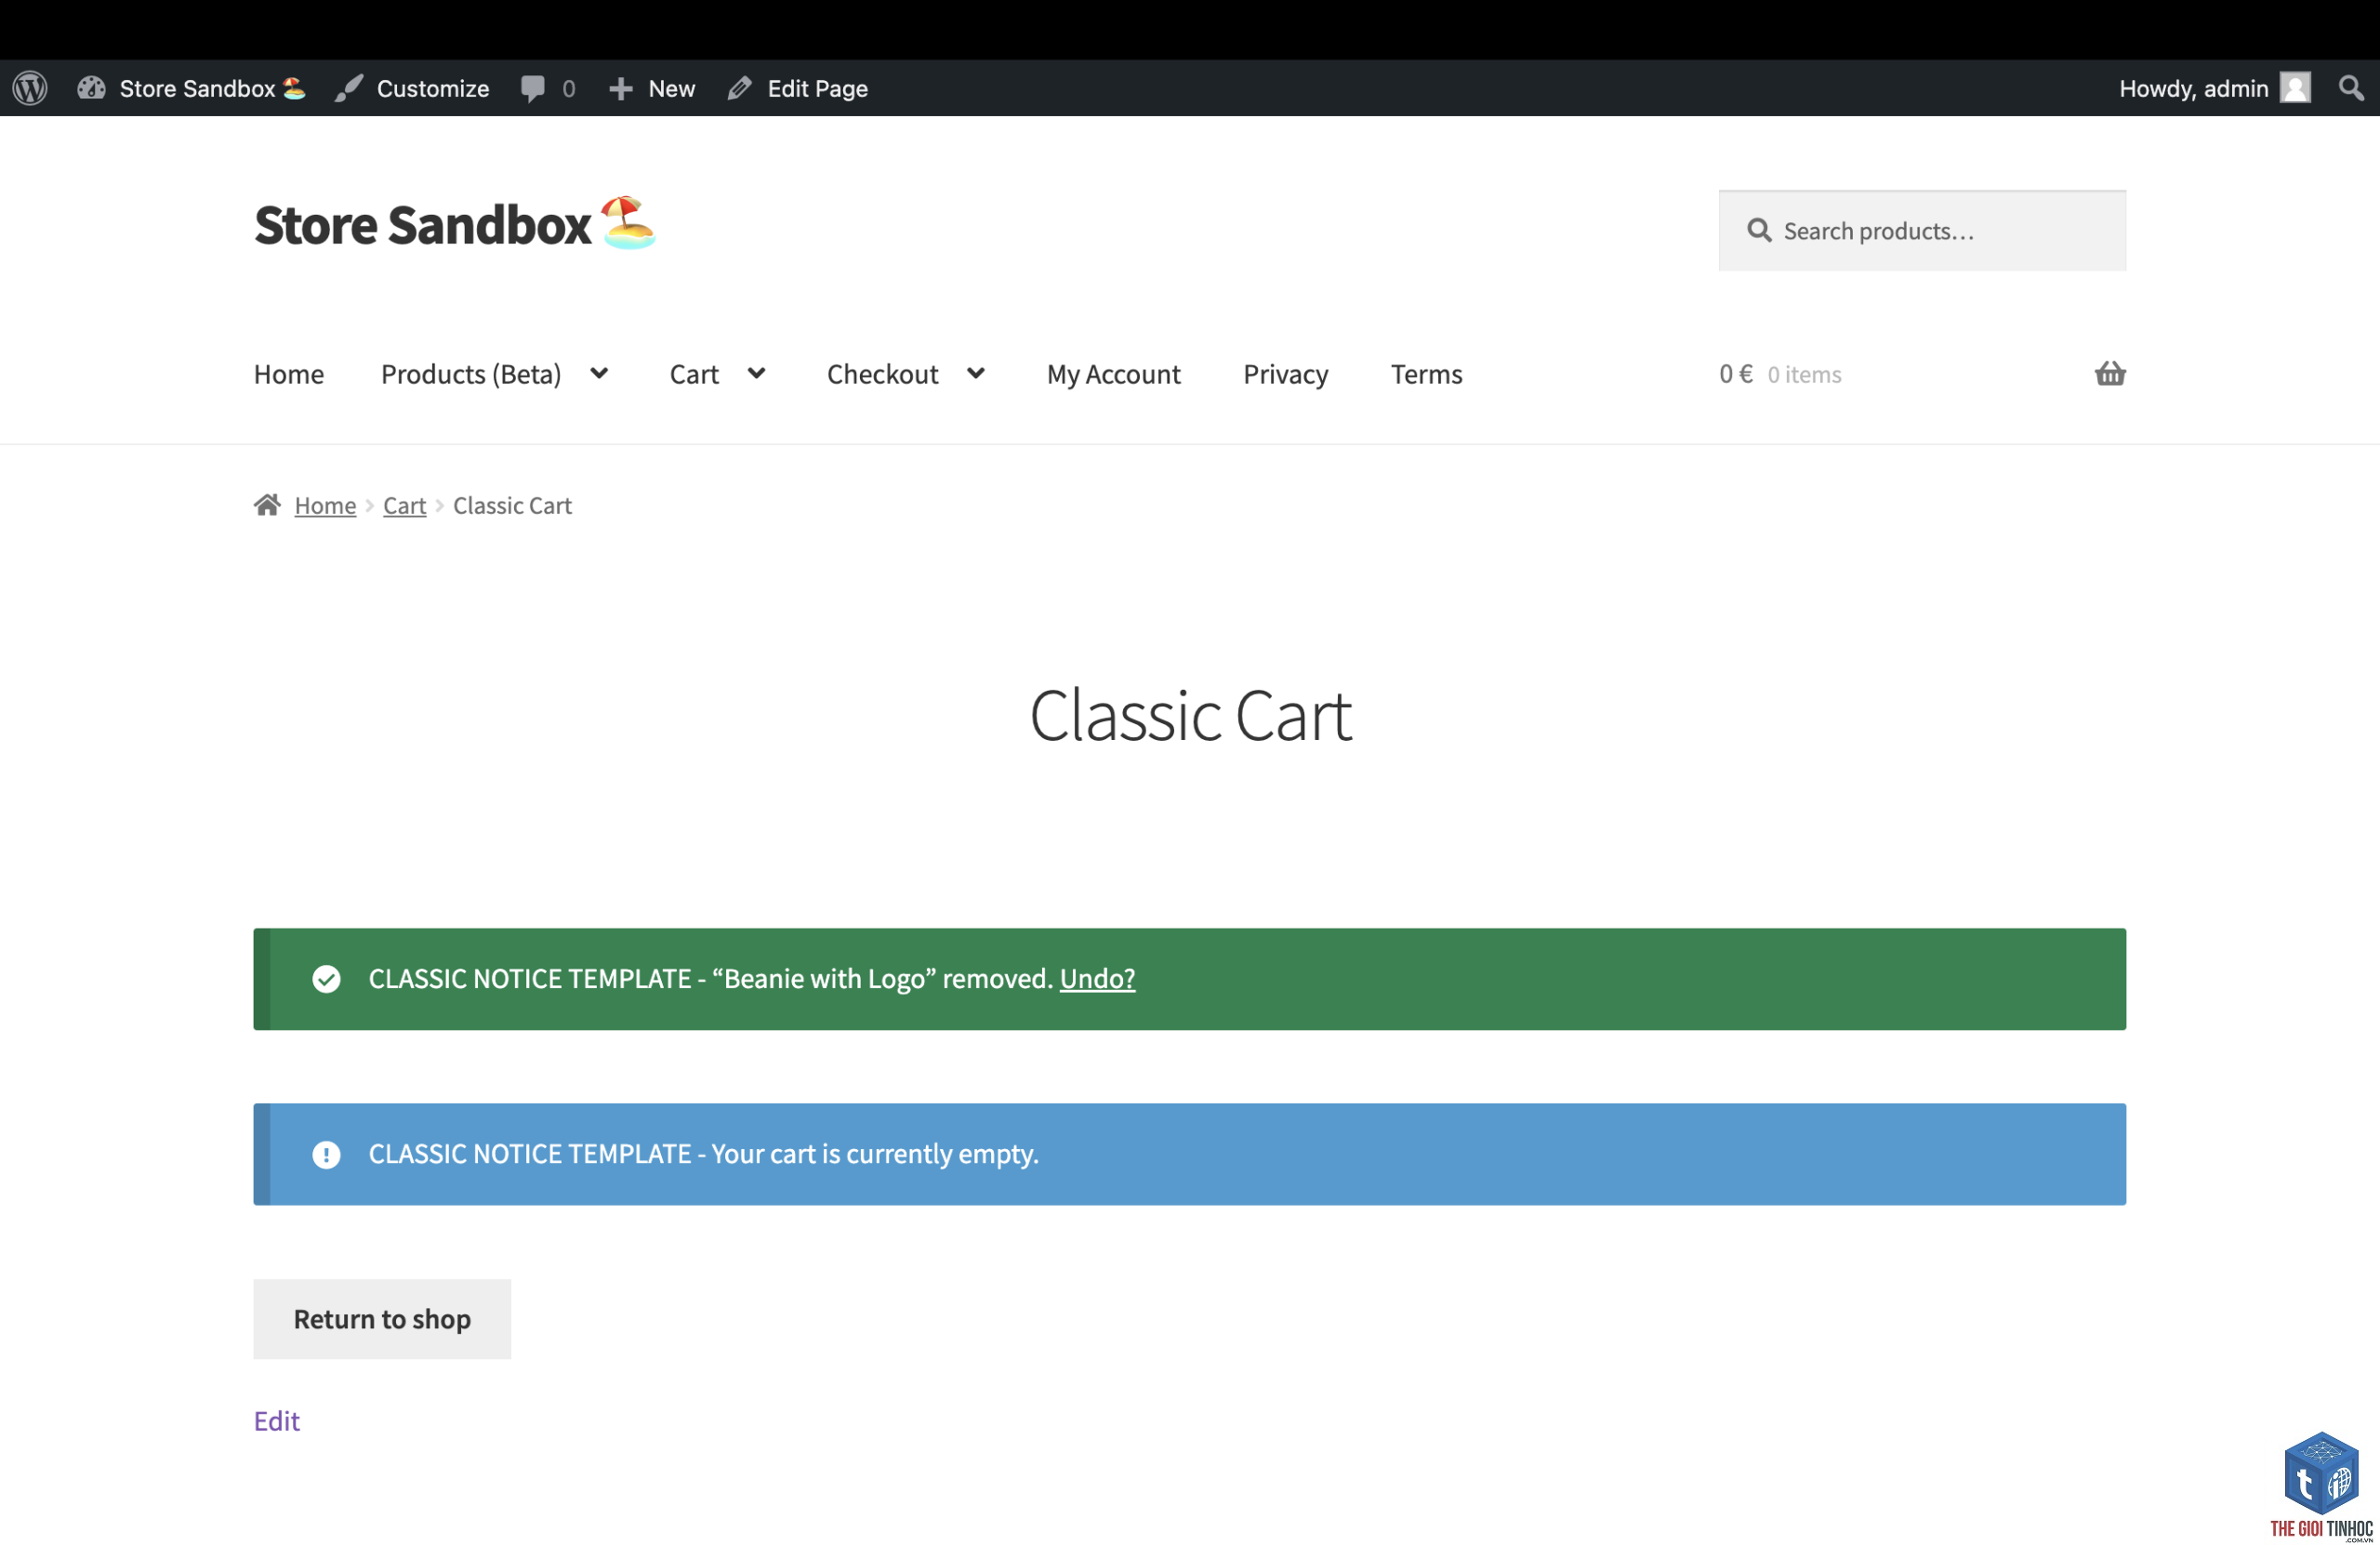2380x1545 pixels.
Task: Click the cart is currently empty notice text
Action: [703, 1154]
